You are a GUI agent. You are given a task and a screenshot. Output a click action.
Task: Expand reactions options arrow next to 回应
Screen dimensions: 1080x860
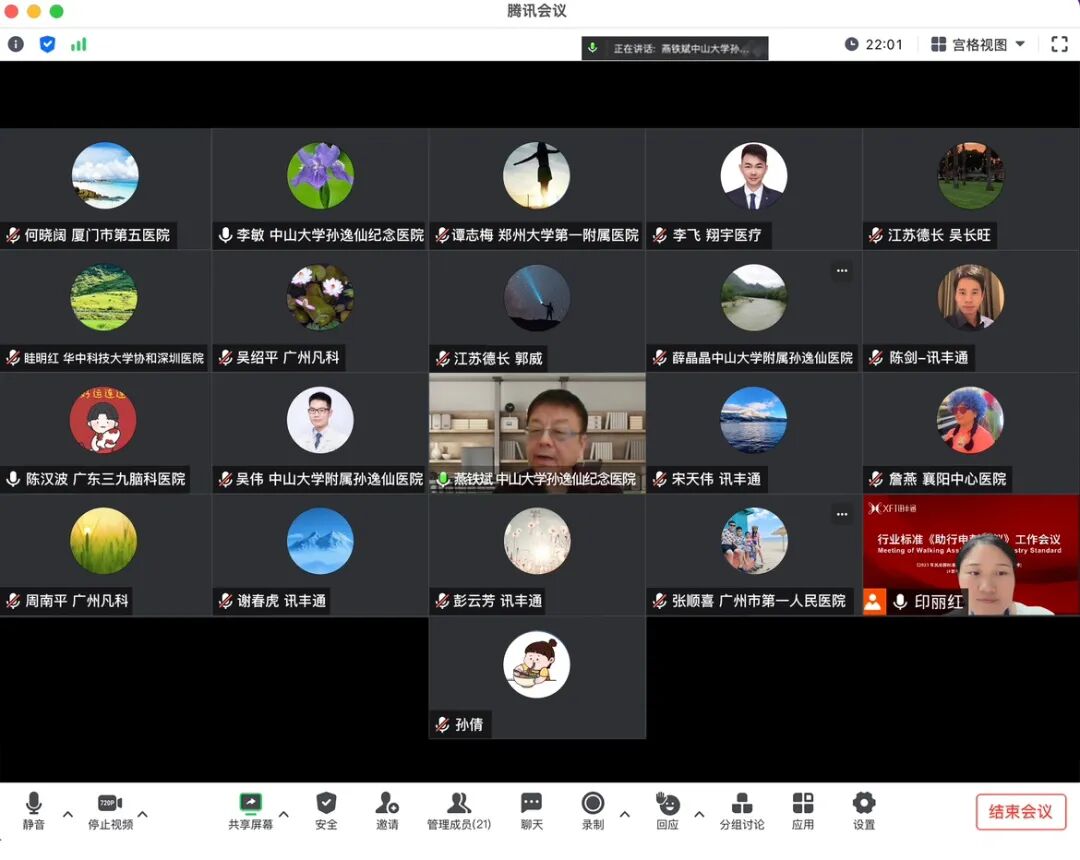(699, 815)
